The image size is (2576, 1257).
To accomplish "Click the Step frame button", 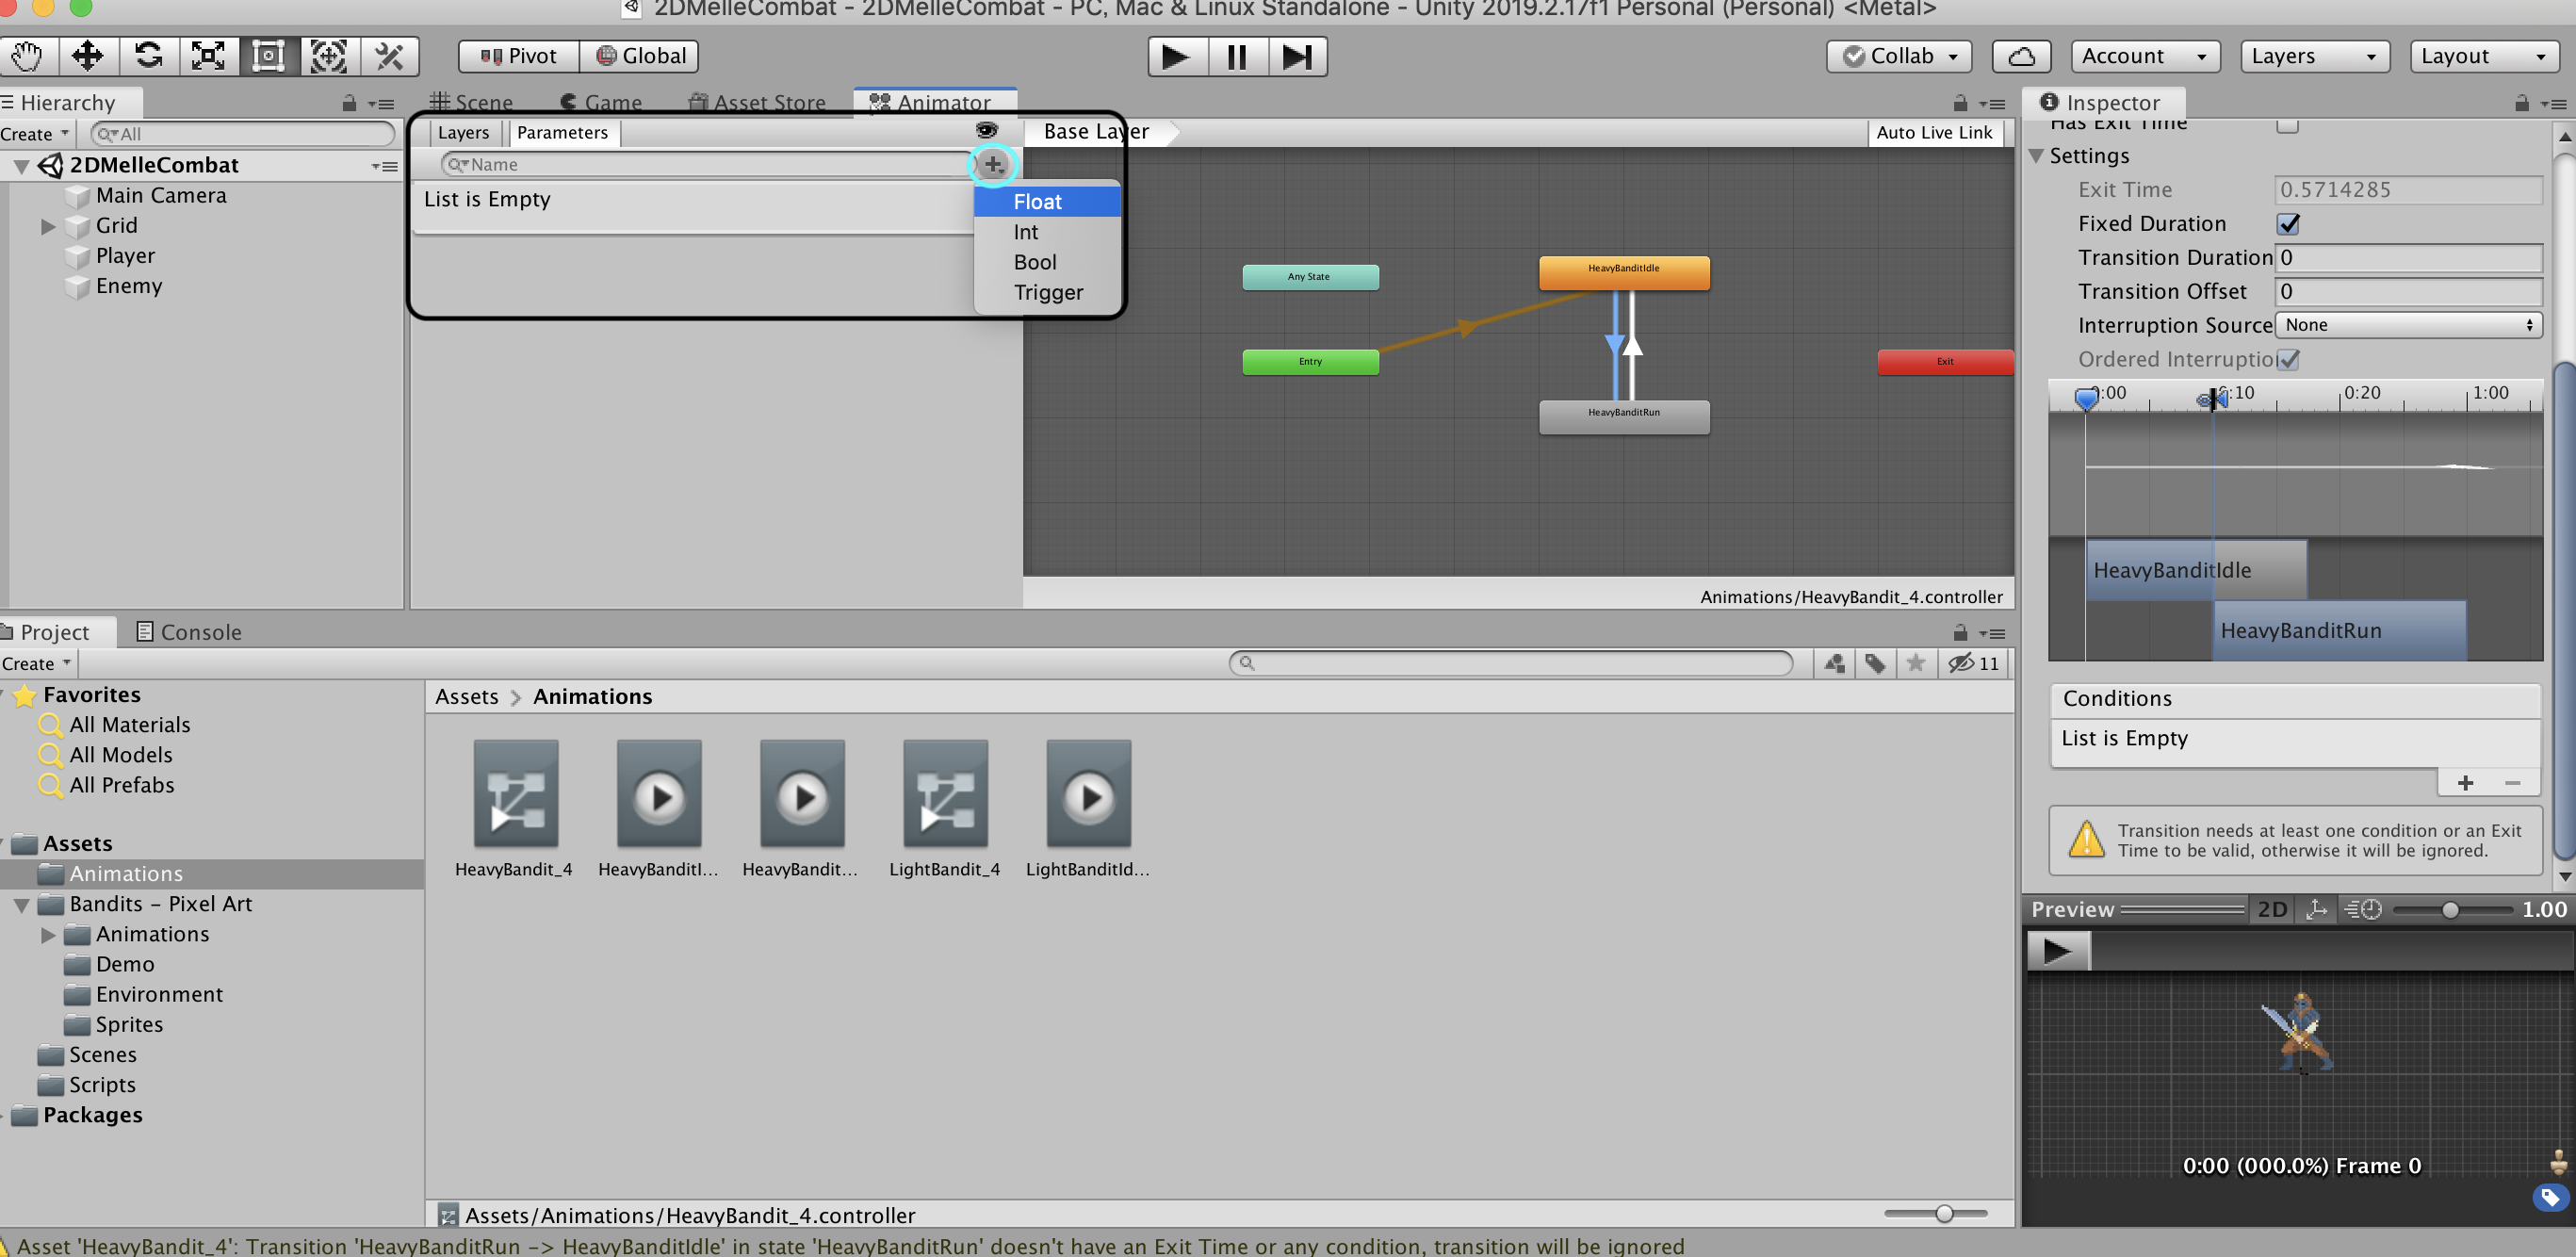I will click(1297, 57).
